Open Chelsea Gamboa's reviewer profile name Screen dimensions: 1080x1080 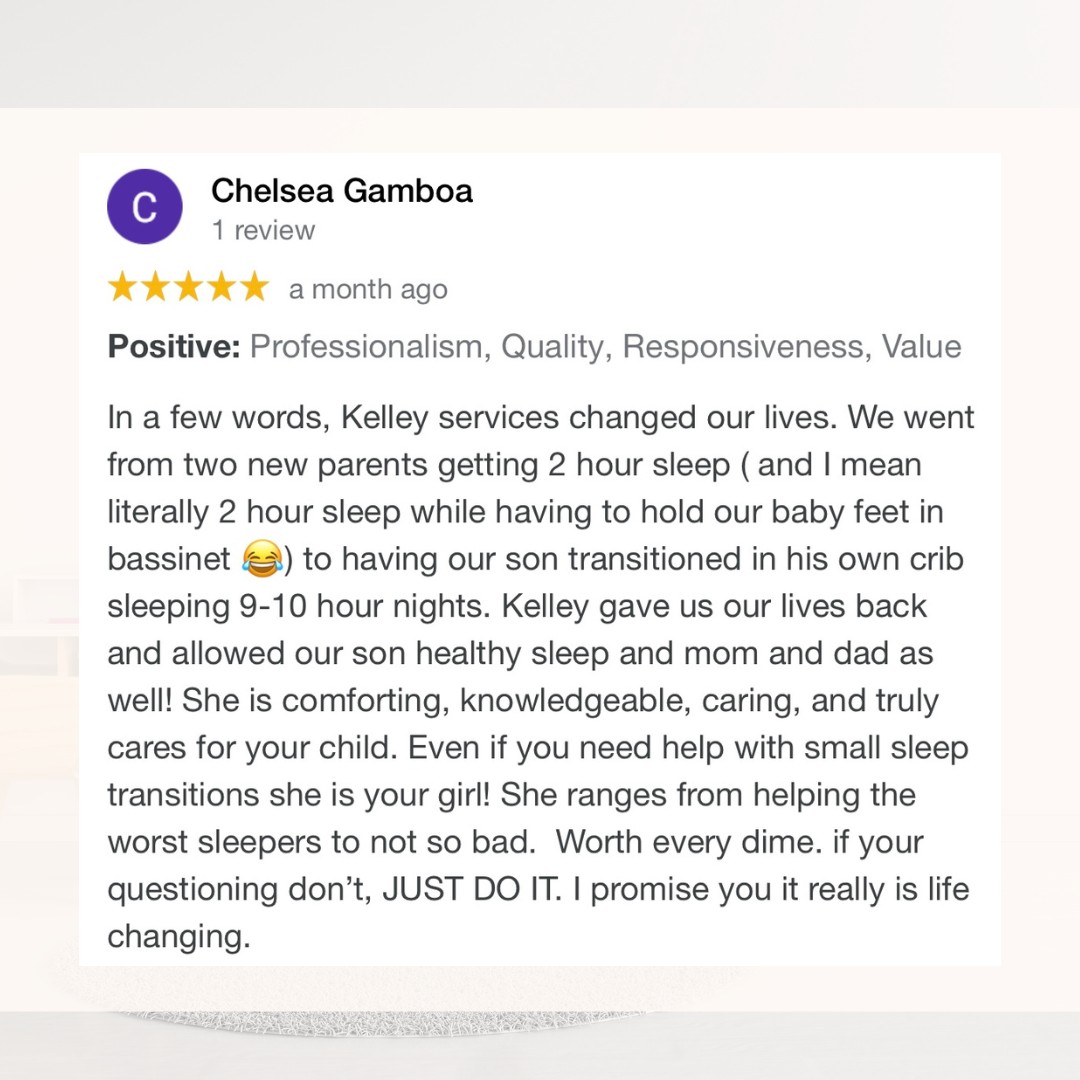point(342,191)
